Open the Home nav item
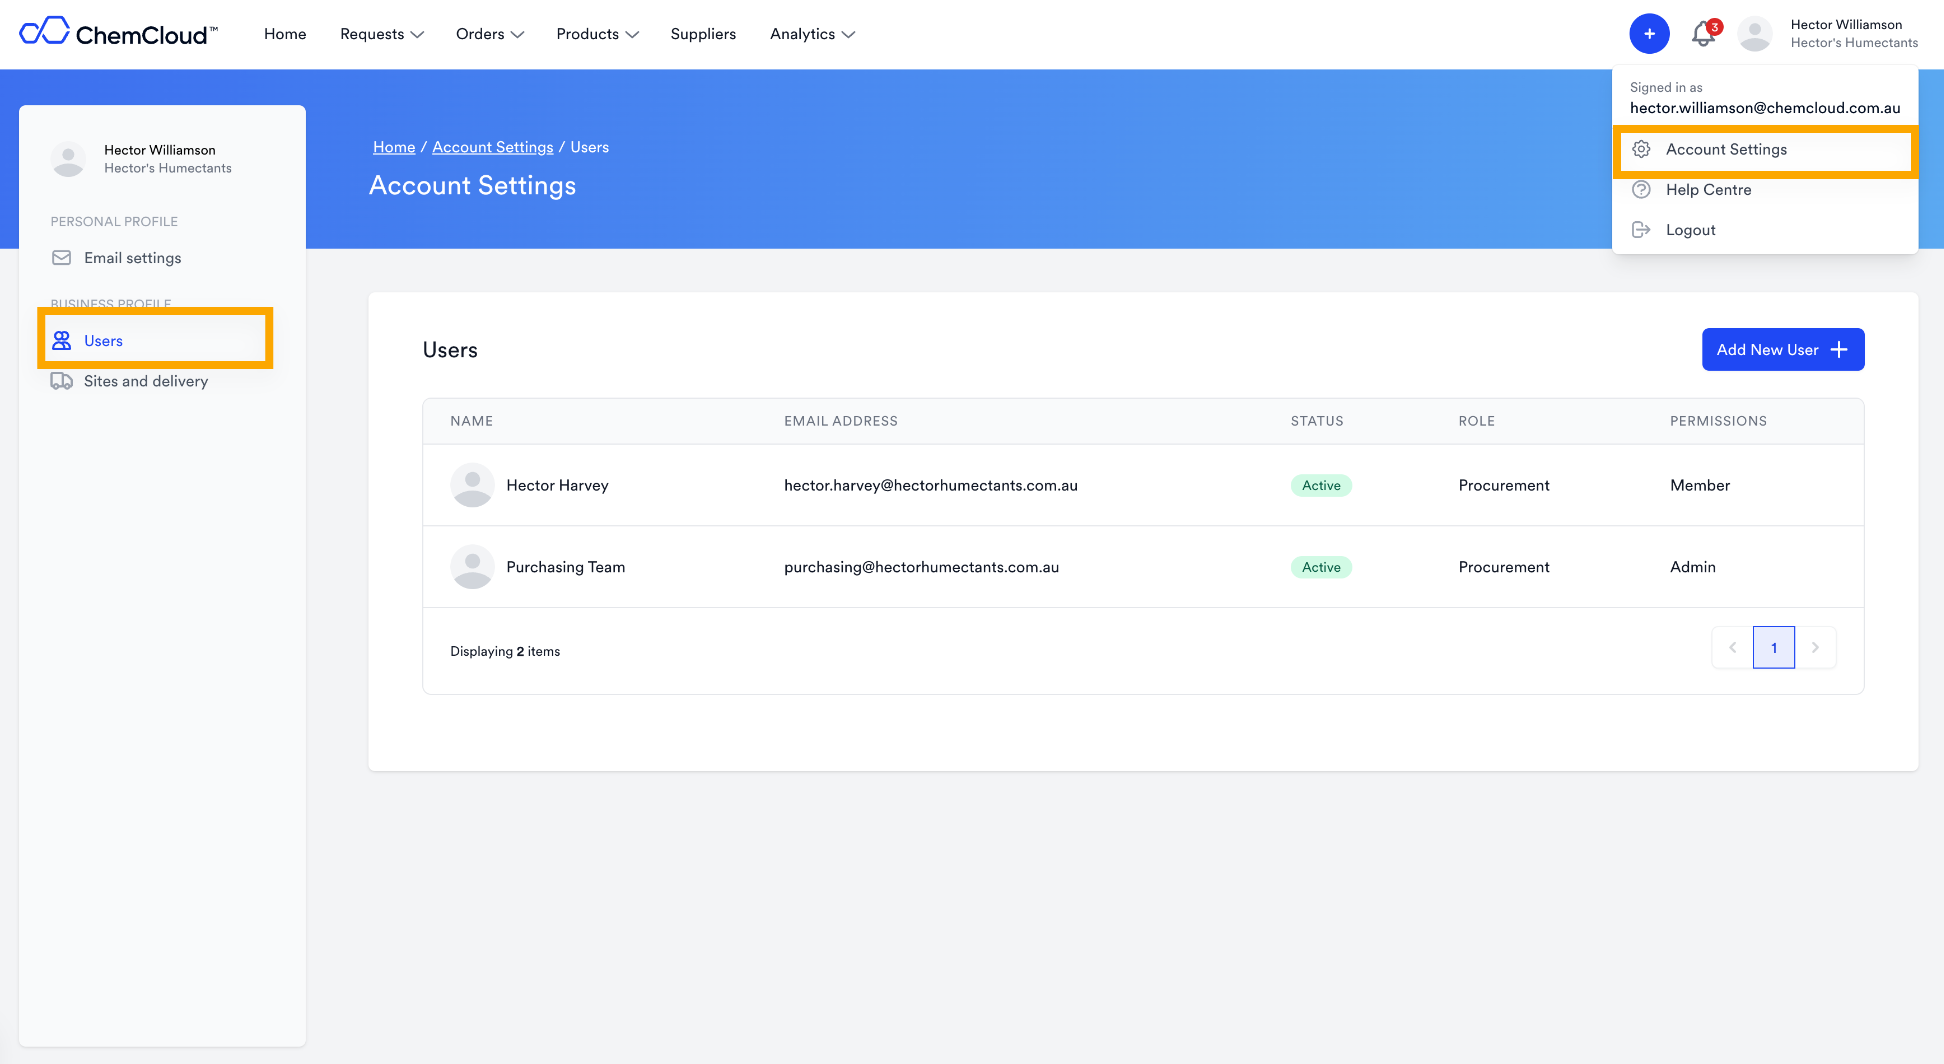Screen dimensions: 1944x1064 (285, 34)
